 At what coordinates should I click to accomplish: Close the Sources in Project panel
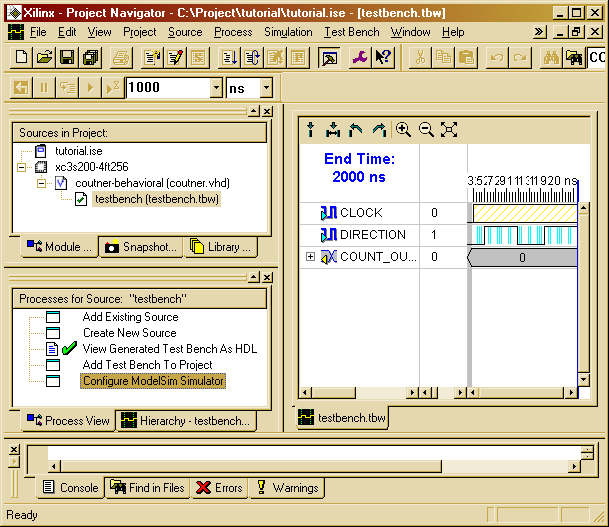267,112
